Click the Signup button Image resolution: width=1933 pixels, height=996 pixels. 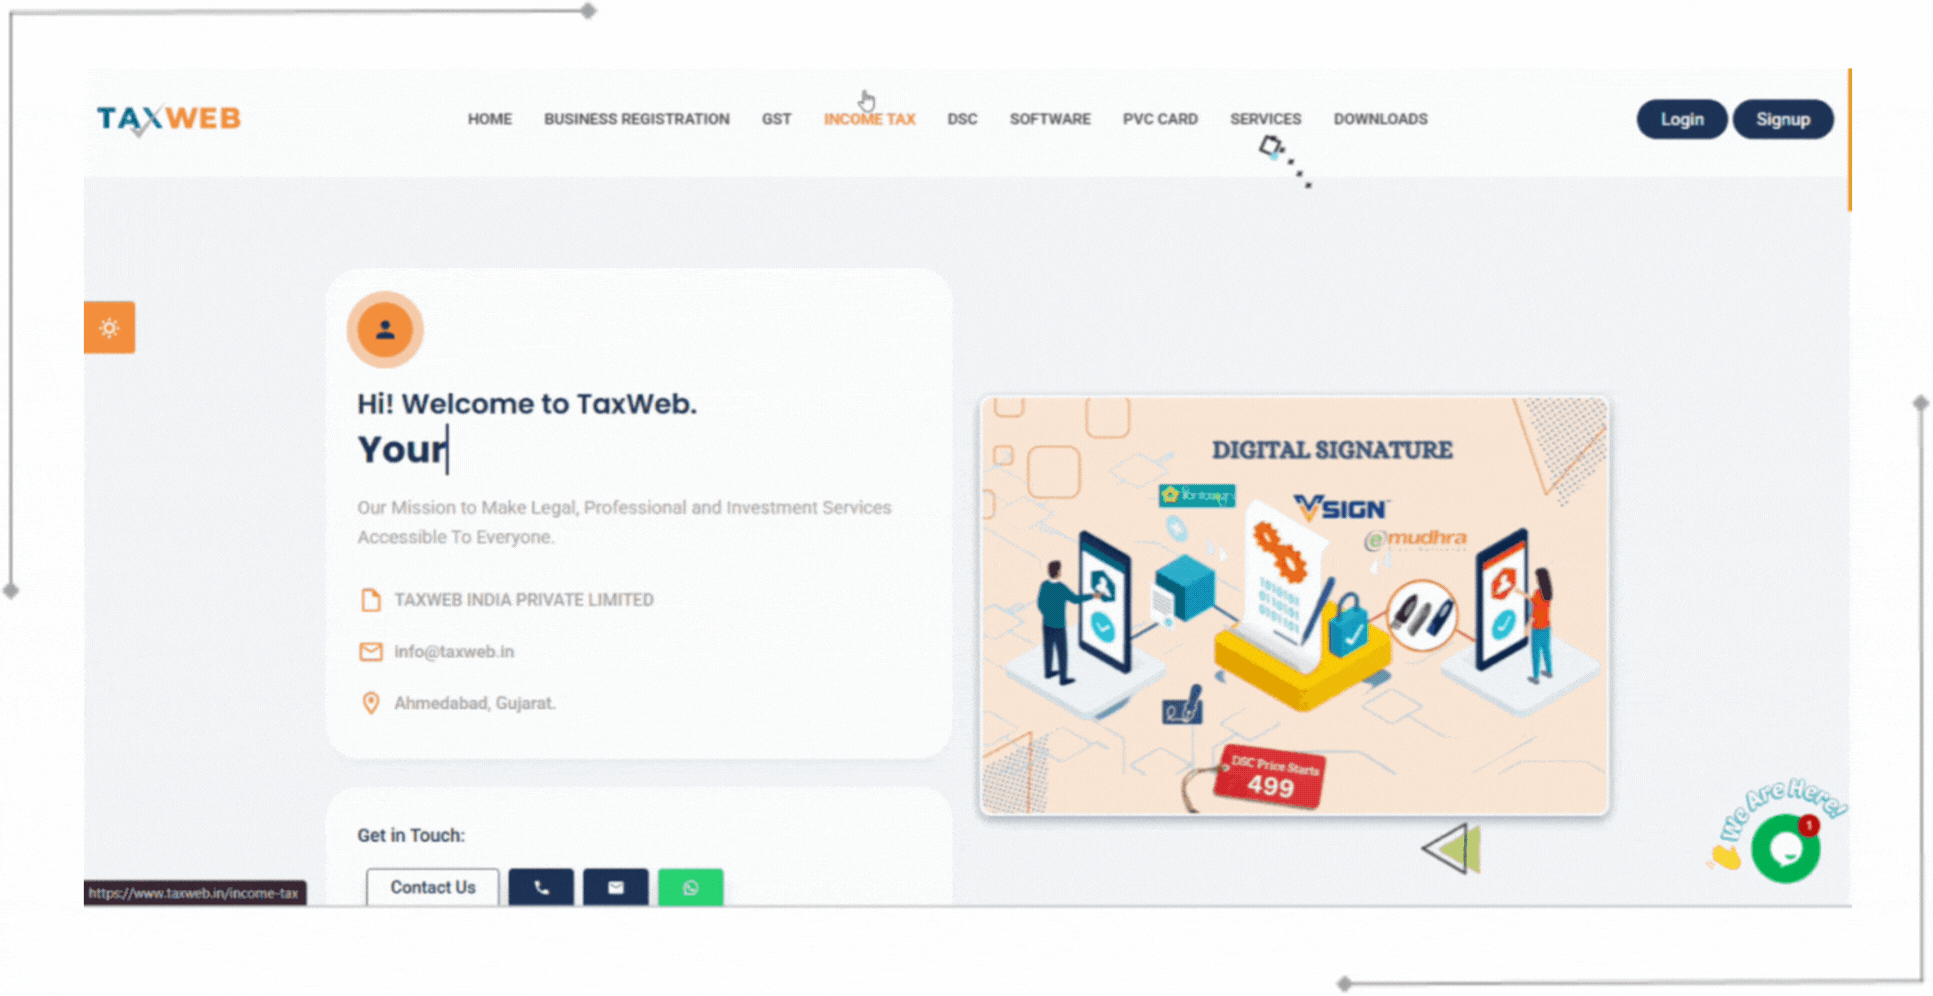point(1783,119)
